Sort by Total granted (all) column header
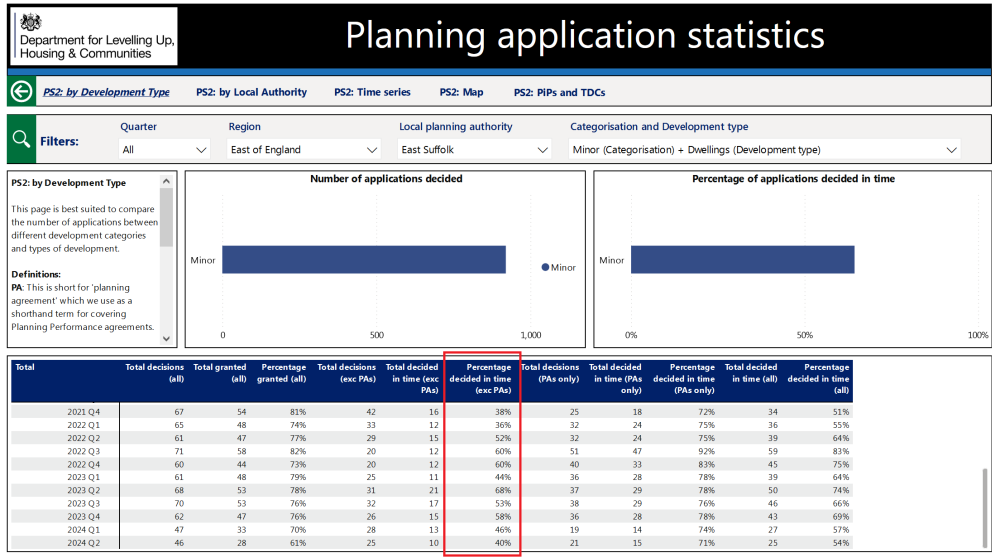1000x558 pixels. click(219, 372)
